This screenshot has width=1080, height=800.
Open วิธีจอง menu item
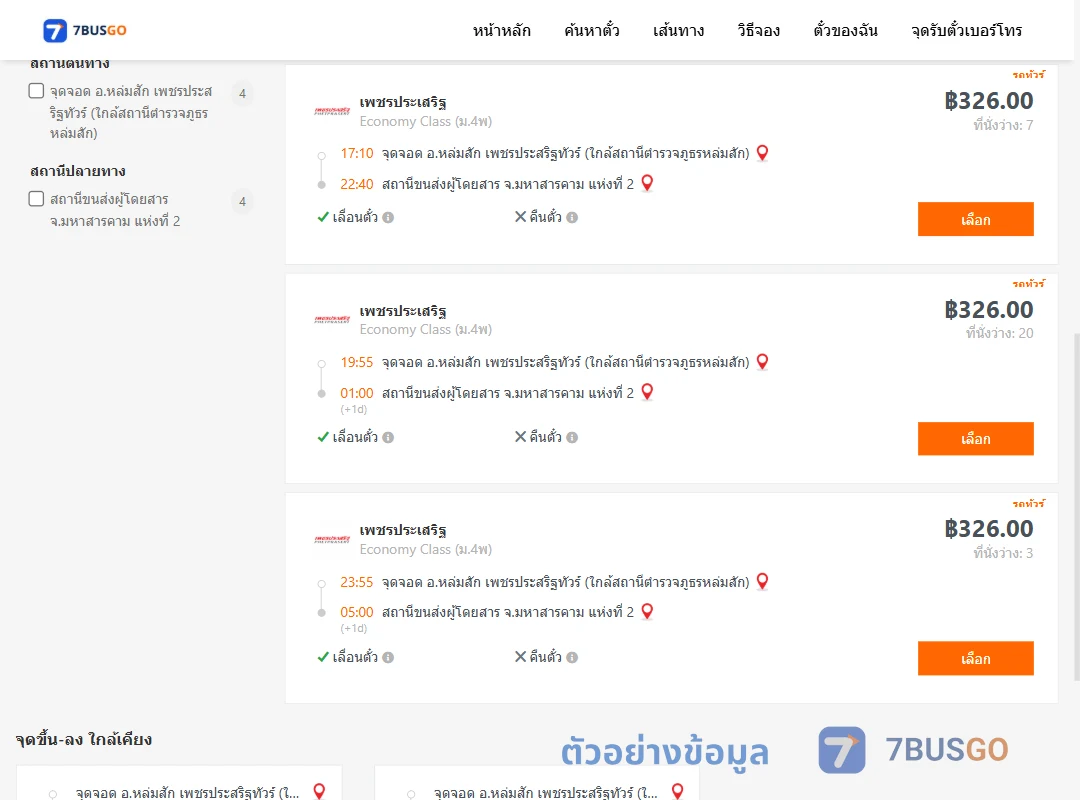point(758,31)
